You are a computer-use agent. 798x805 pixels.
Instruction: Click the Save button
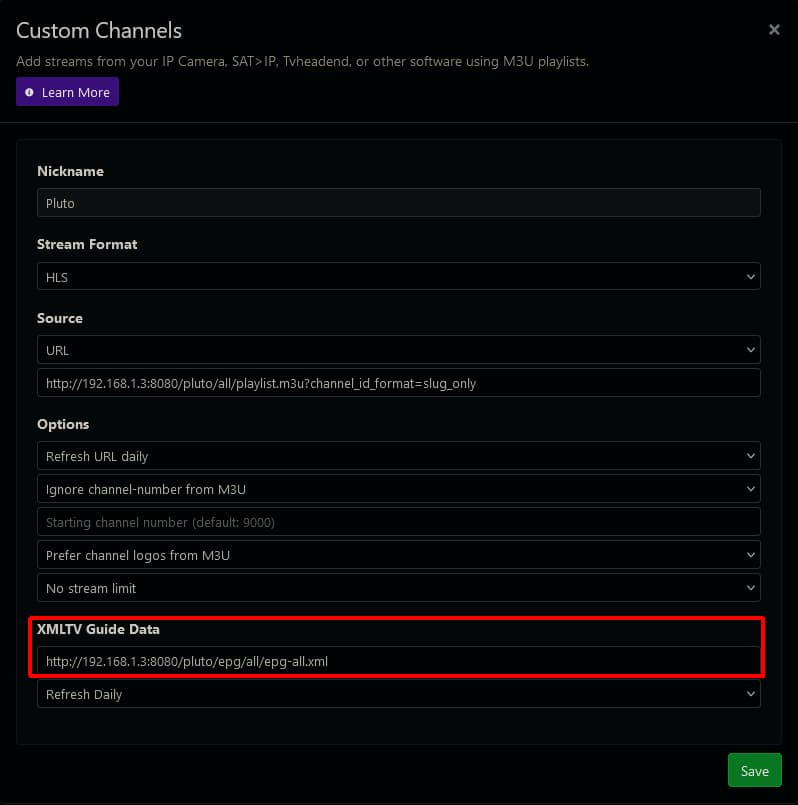(754, 770)
